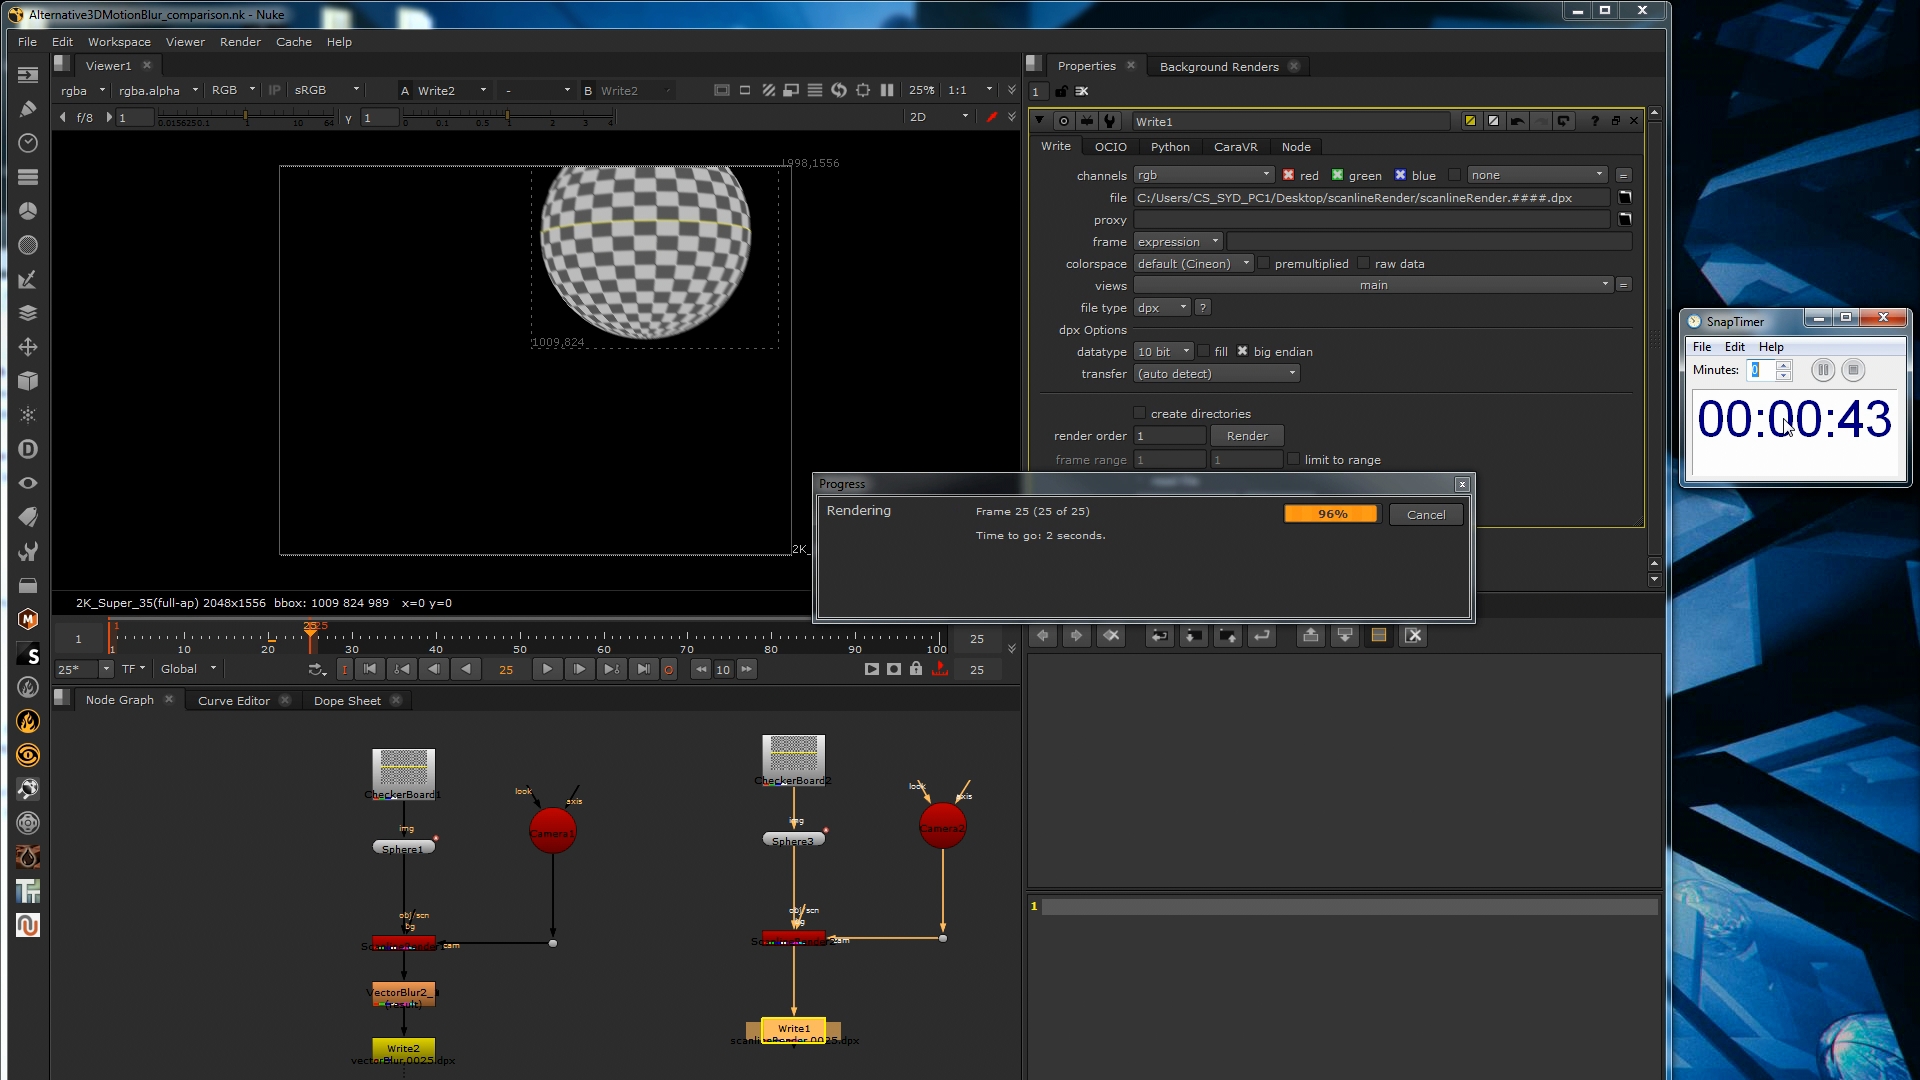Click the 96% rendering progress bar
The width and height of the screenshot is (1920, 1080).
[1332, 513]
